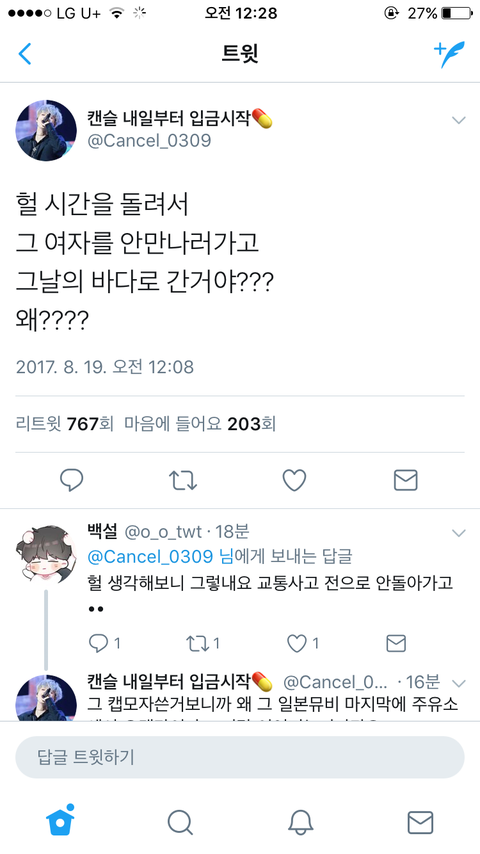Image resolution: width=480 pixels, height=854 pixels.
Task: Tap the 답글 트윗하기 reply field
Action: [x=240, y=757]
